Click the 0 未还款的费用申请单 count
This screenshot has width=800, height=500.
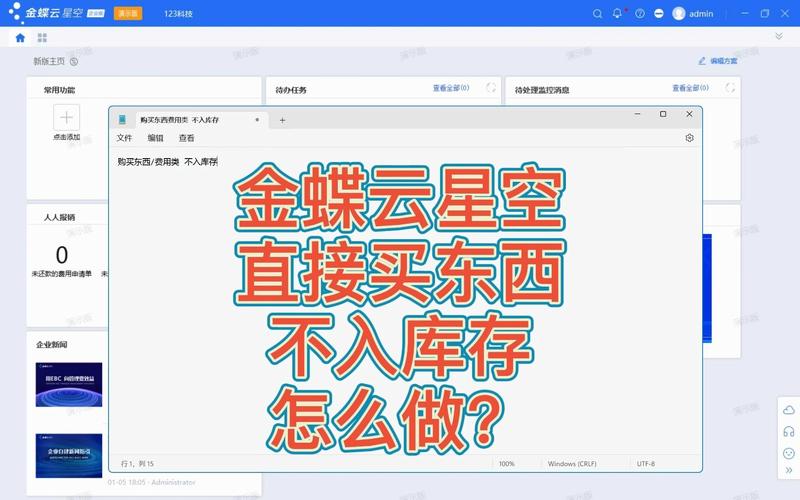62,255
